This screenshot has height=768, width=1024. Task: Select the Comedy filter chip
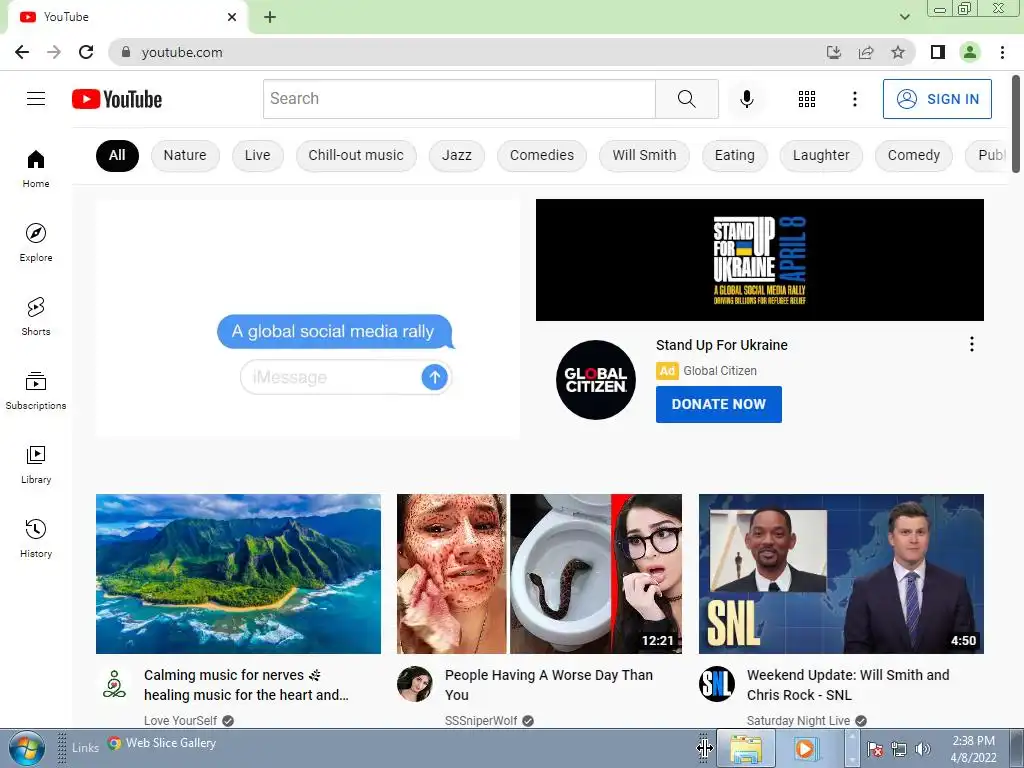[x=914, y=155]
